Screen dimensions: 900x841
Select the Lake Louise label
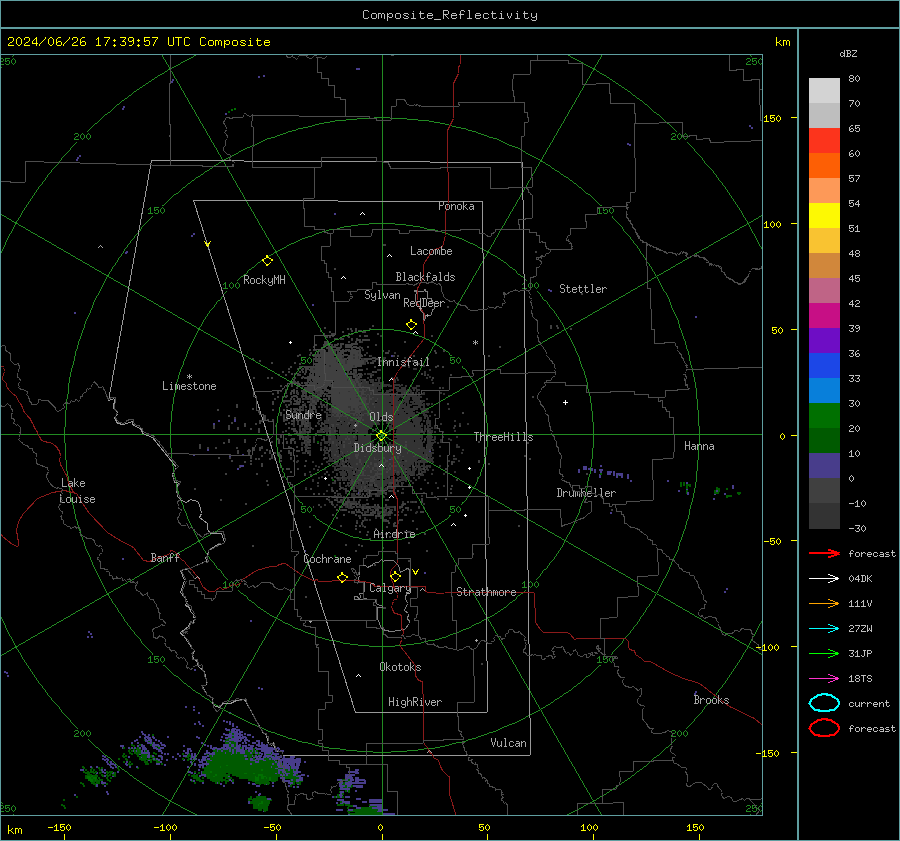[x=77, y=491]
